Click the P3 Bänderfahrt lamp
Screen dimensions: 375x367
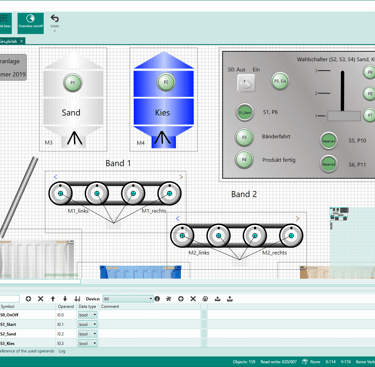pos(244,137)
